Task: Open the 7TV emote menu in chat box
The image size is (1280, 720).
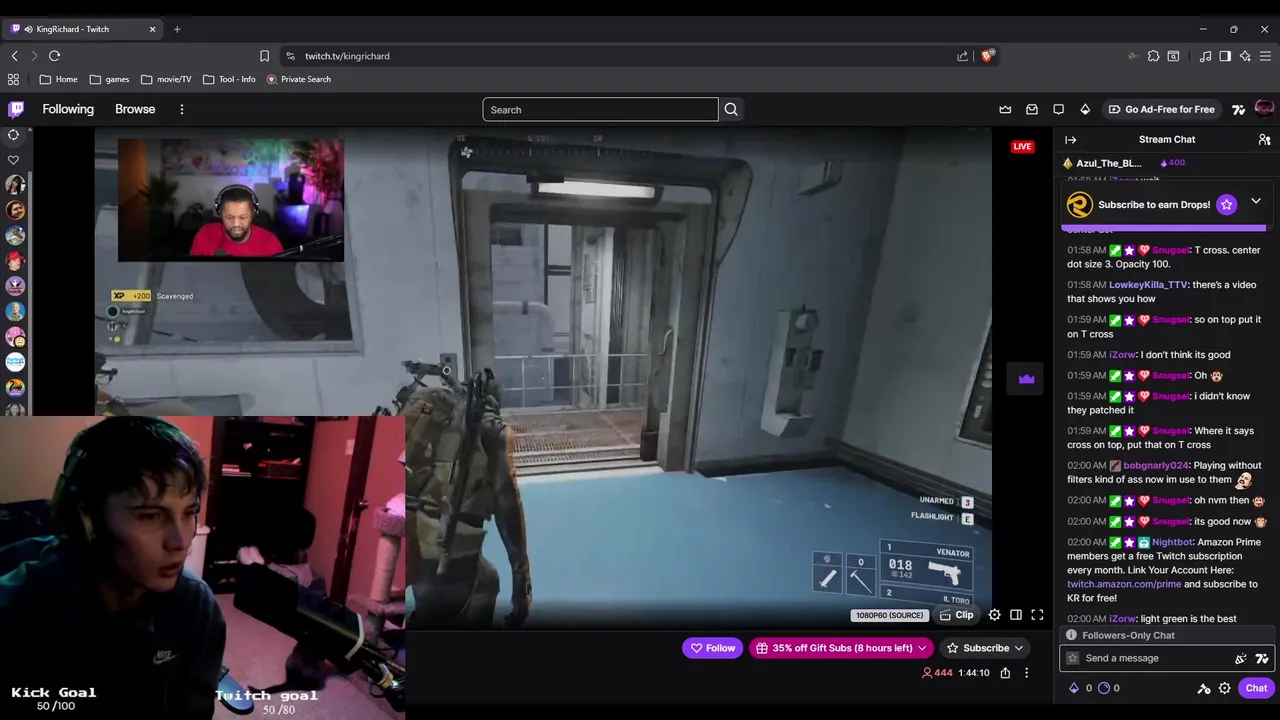Action: (1262, 658)
